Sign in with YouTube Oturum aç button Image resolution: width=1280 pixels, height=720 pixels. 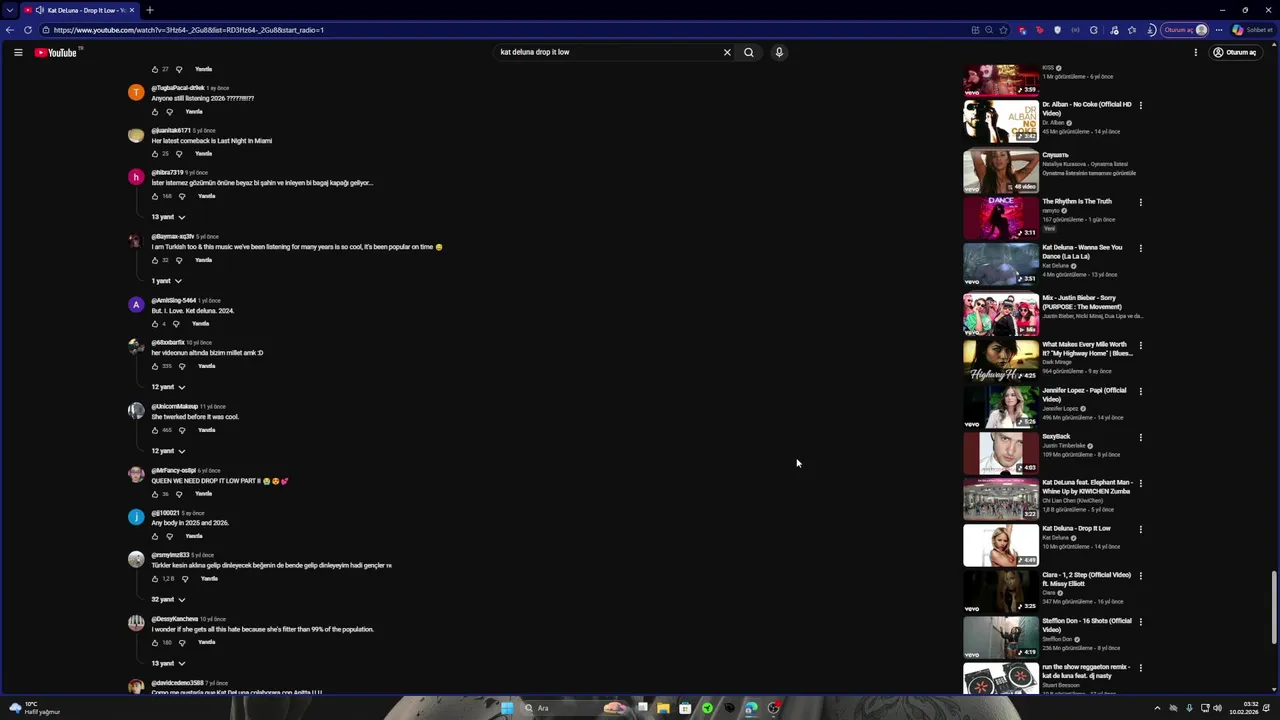(x=1234, y=52)
